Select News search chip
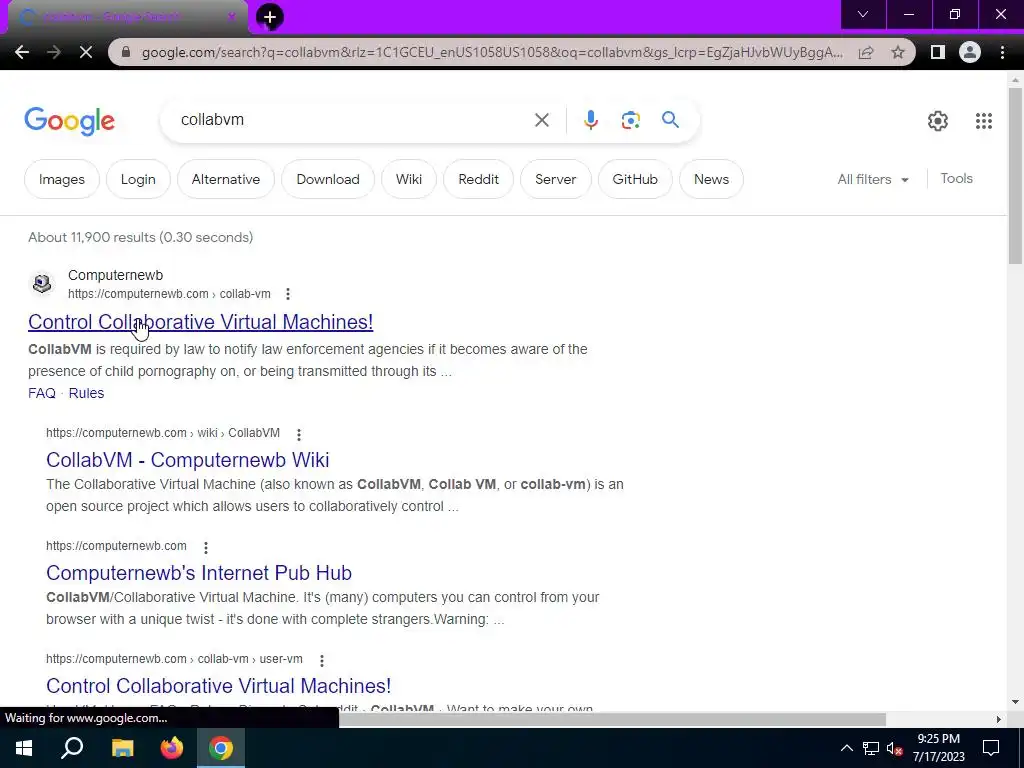The height and width of the screenshot is (768, 1024). pyautogui.click(x=711, y=179)
